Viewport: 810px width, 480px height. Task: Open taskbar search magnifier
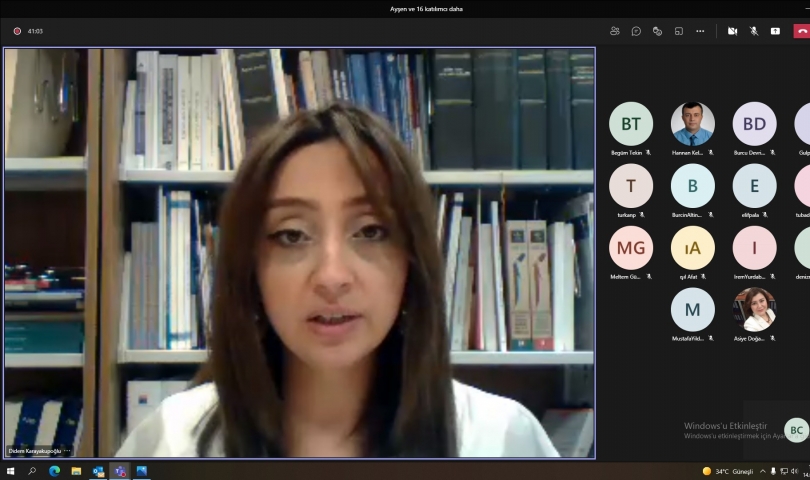coord(32,471)
